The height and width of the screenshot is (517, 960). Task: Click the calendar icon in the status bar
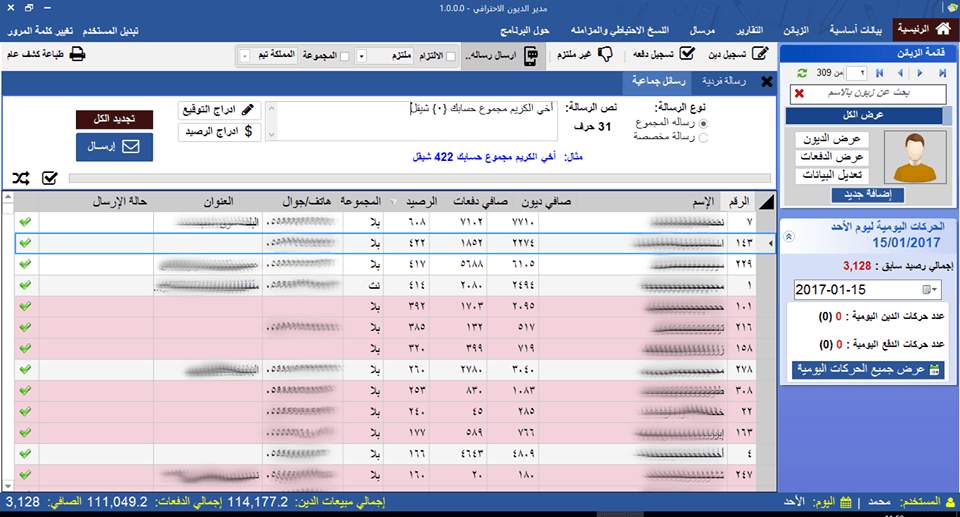tap(846, 502)
